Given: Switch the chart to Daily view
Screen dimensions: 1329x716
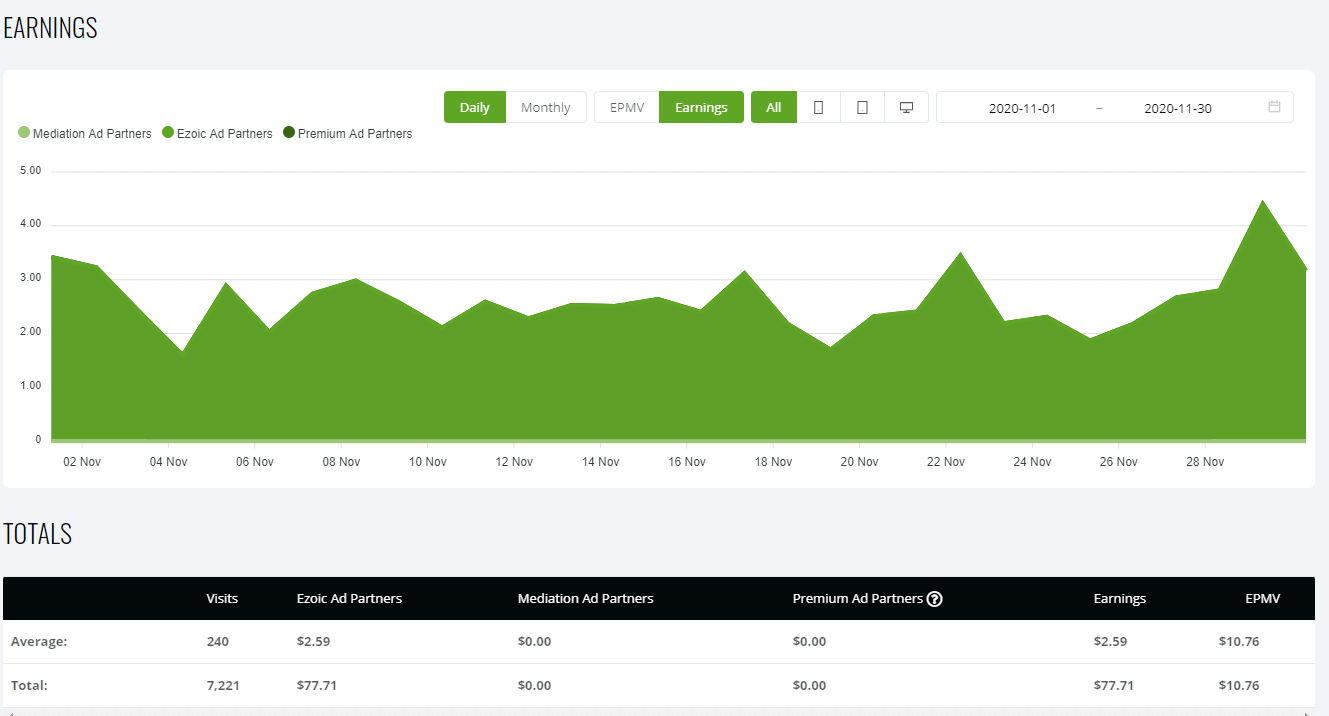Looking at the screenshot, I should [x=475, y=107].
